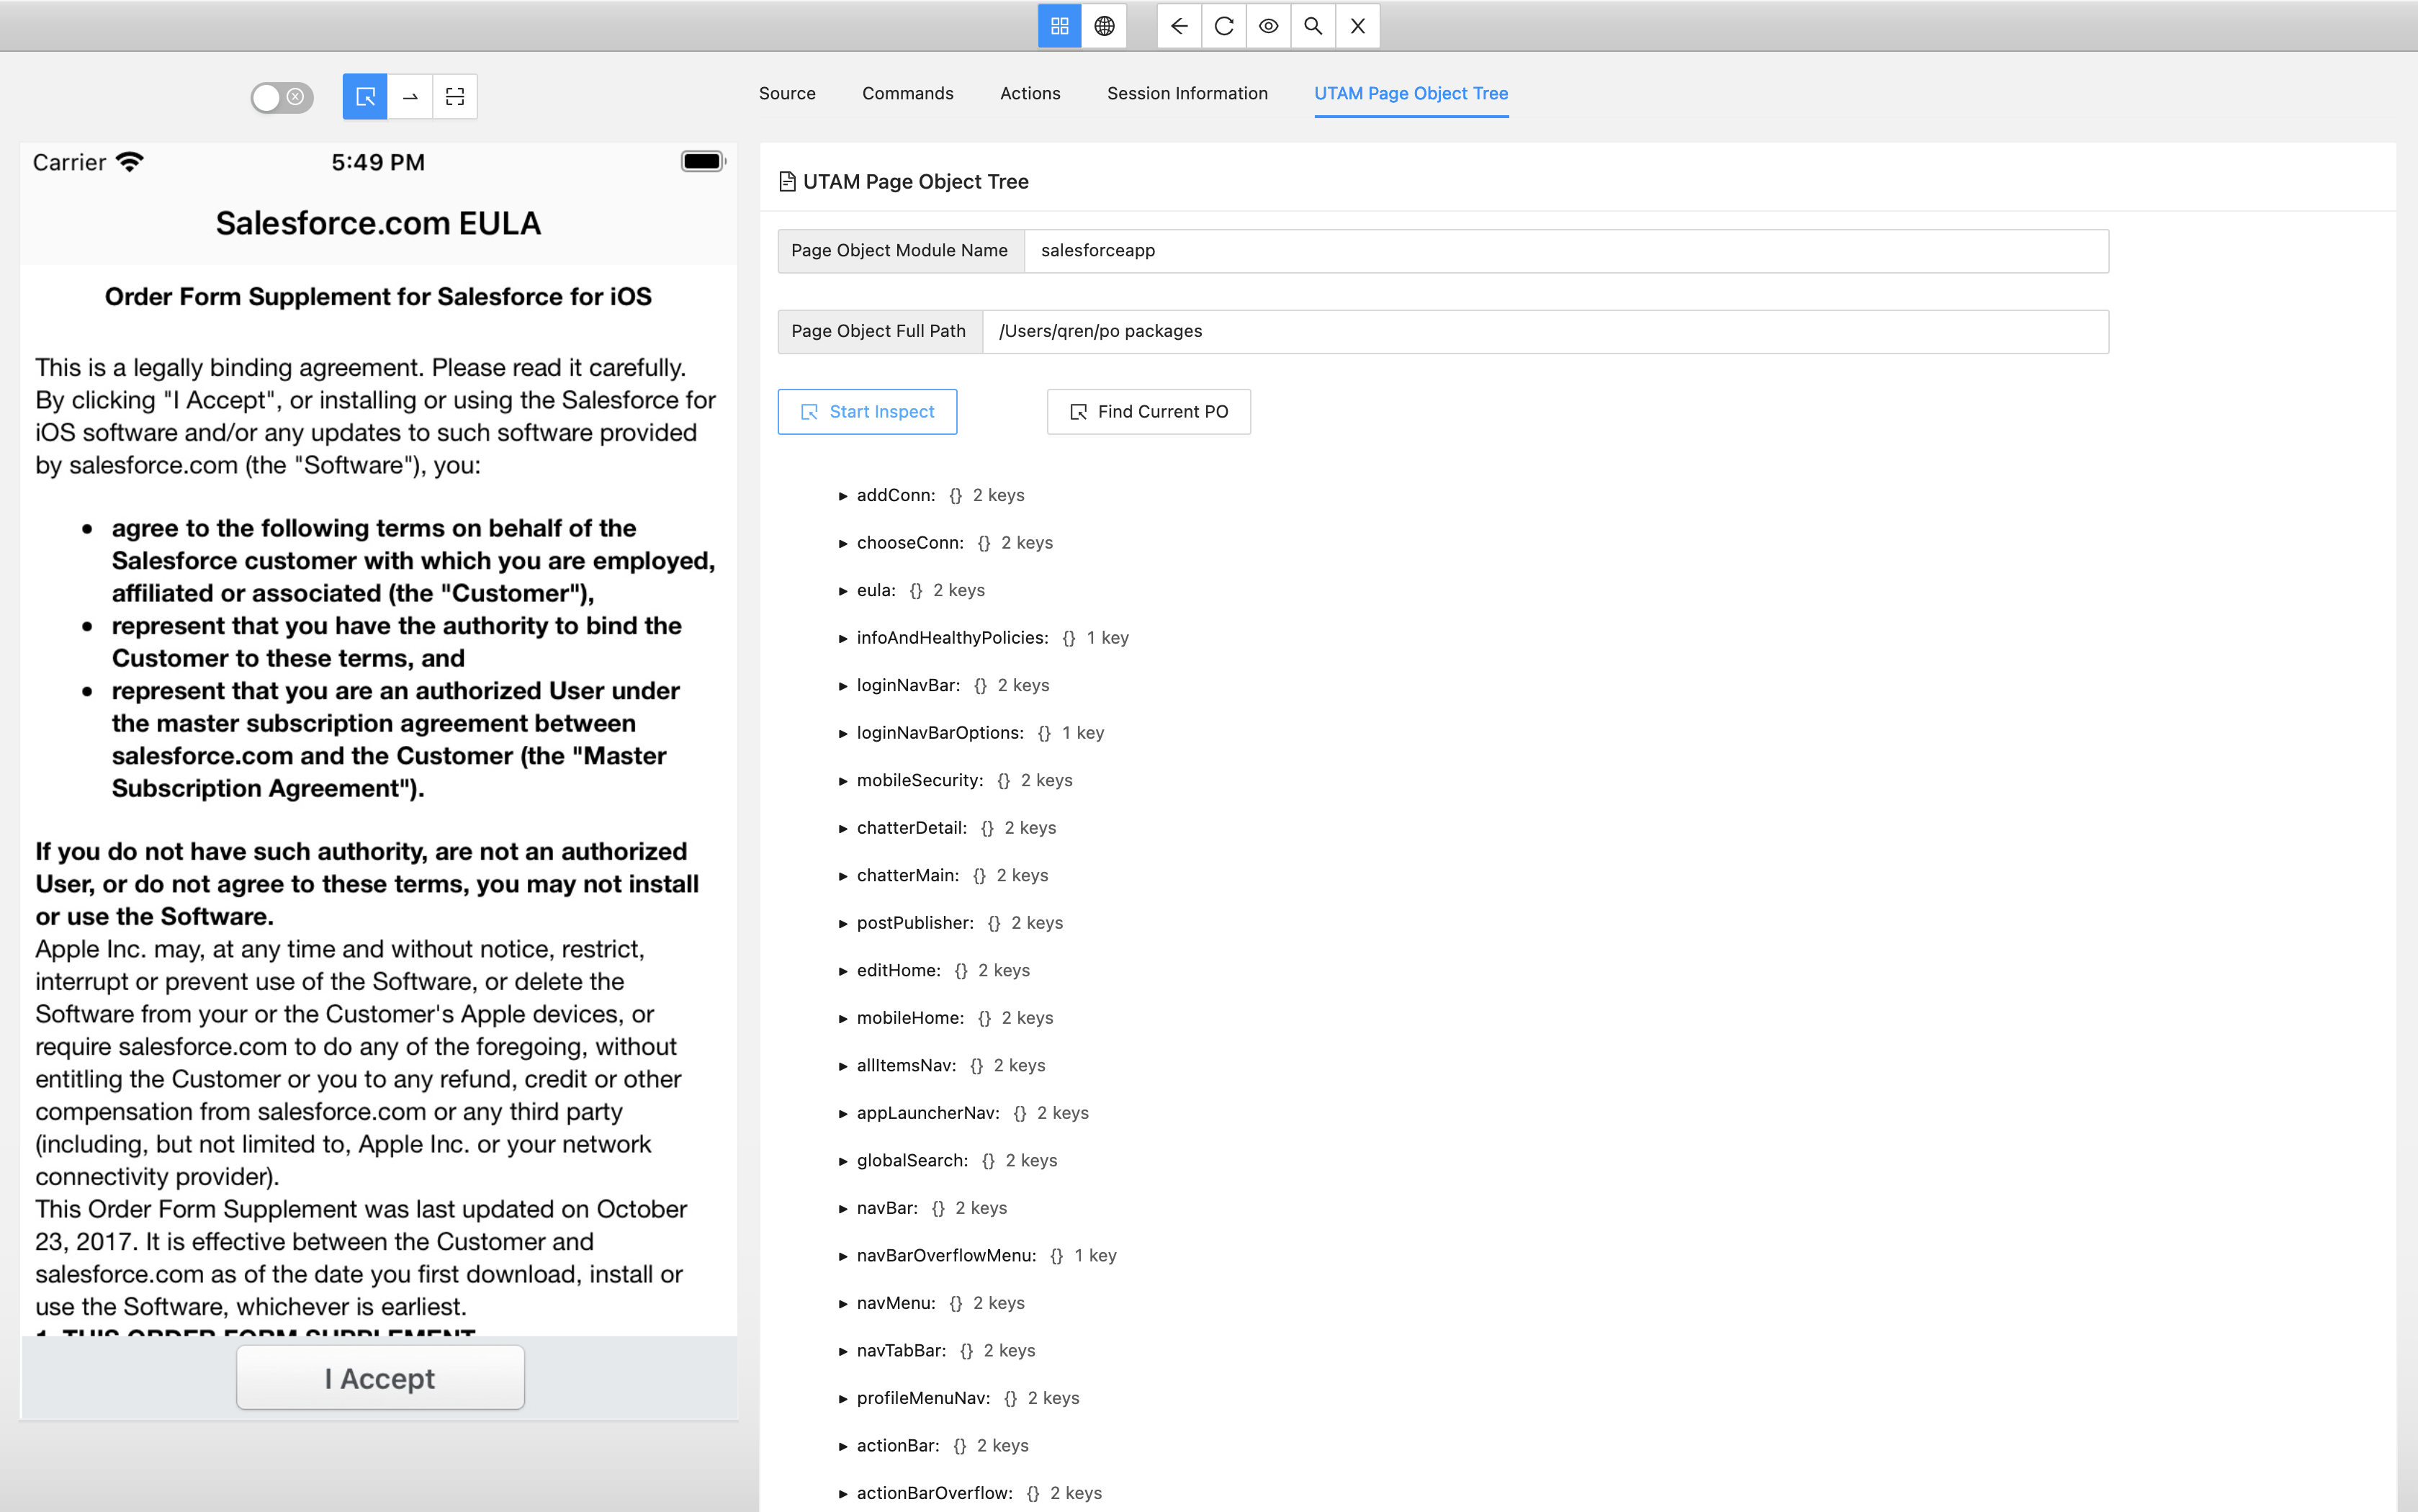Screen dimensions: 2418x1512
Task: Switch to web/hybrid app mode globe icon
Action: 1104,26
